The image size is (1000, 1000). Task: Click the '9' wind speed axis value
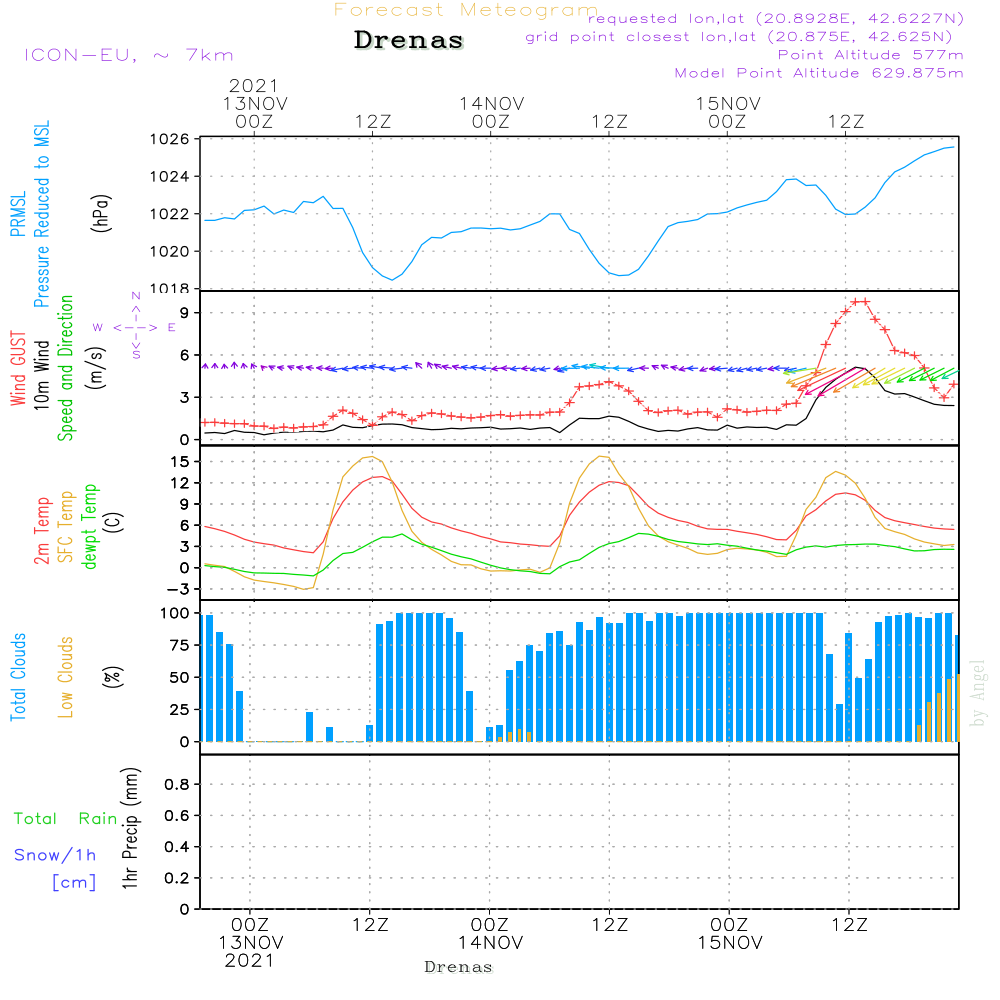(x=185, y=312)
